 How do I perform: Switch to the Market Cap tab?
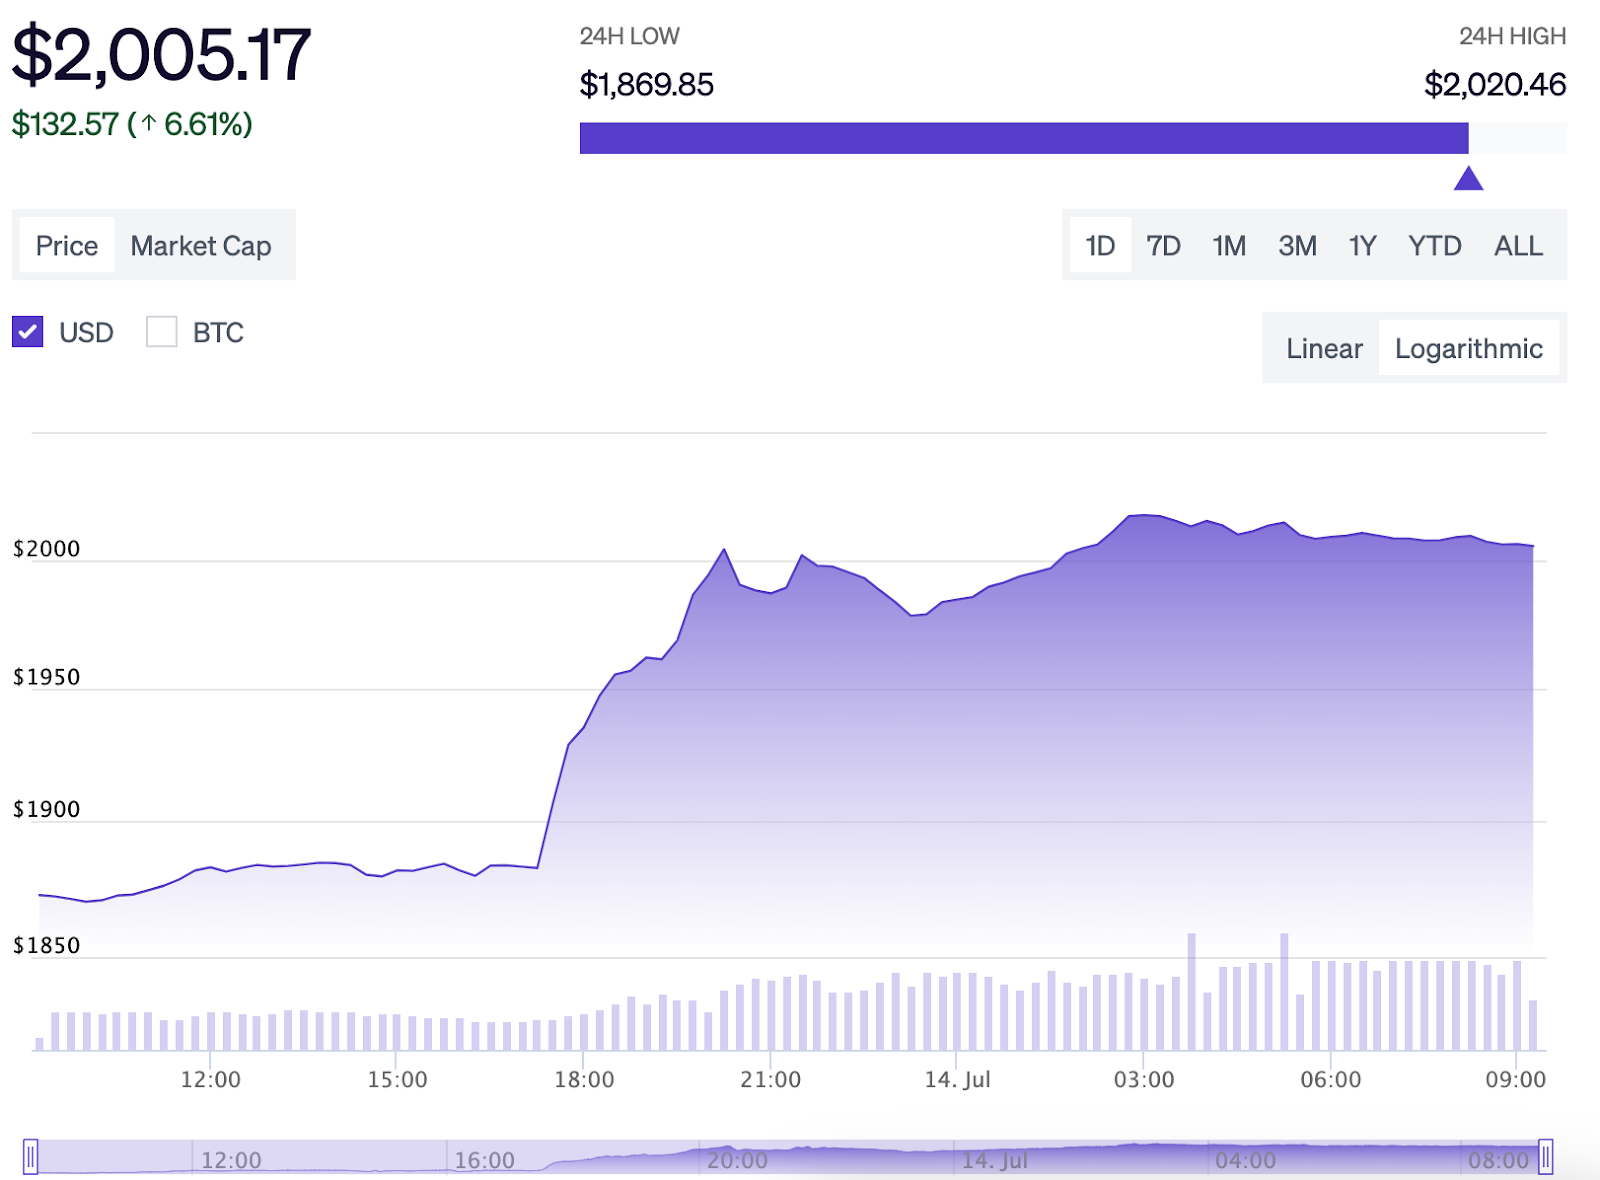coord(201,245)
